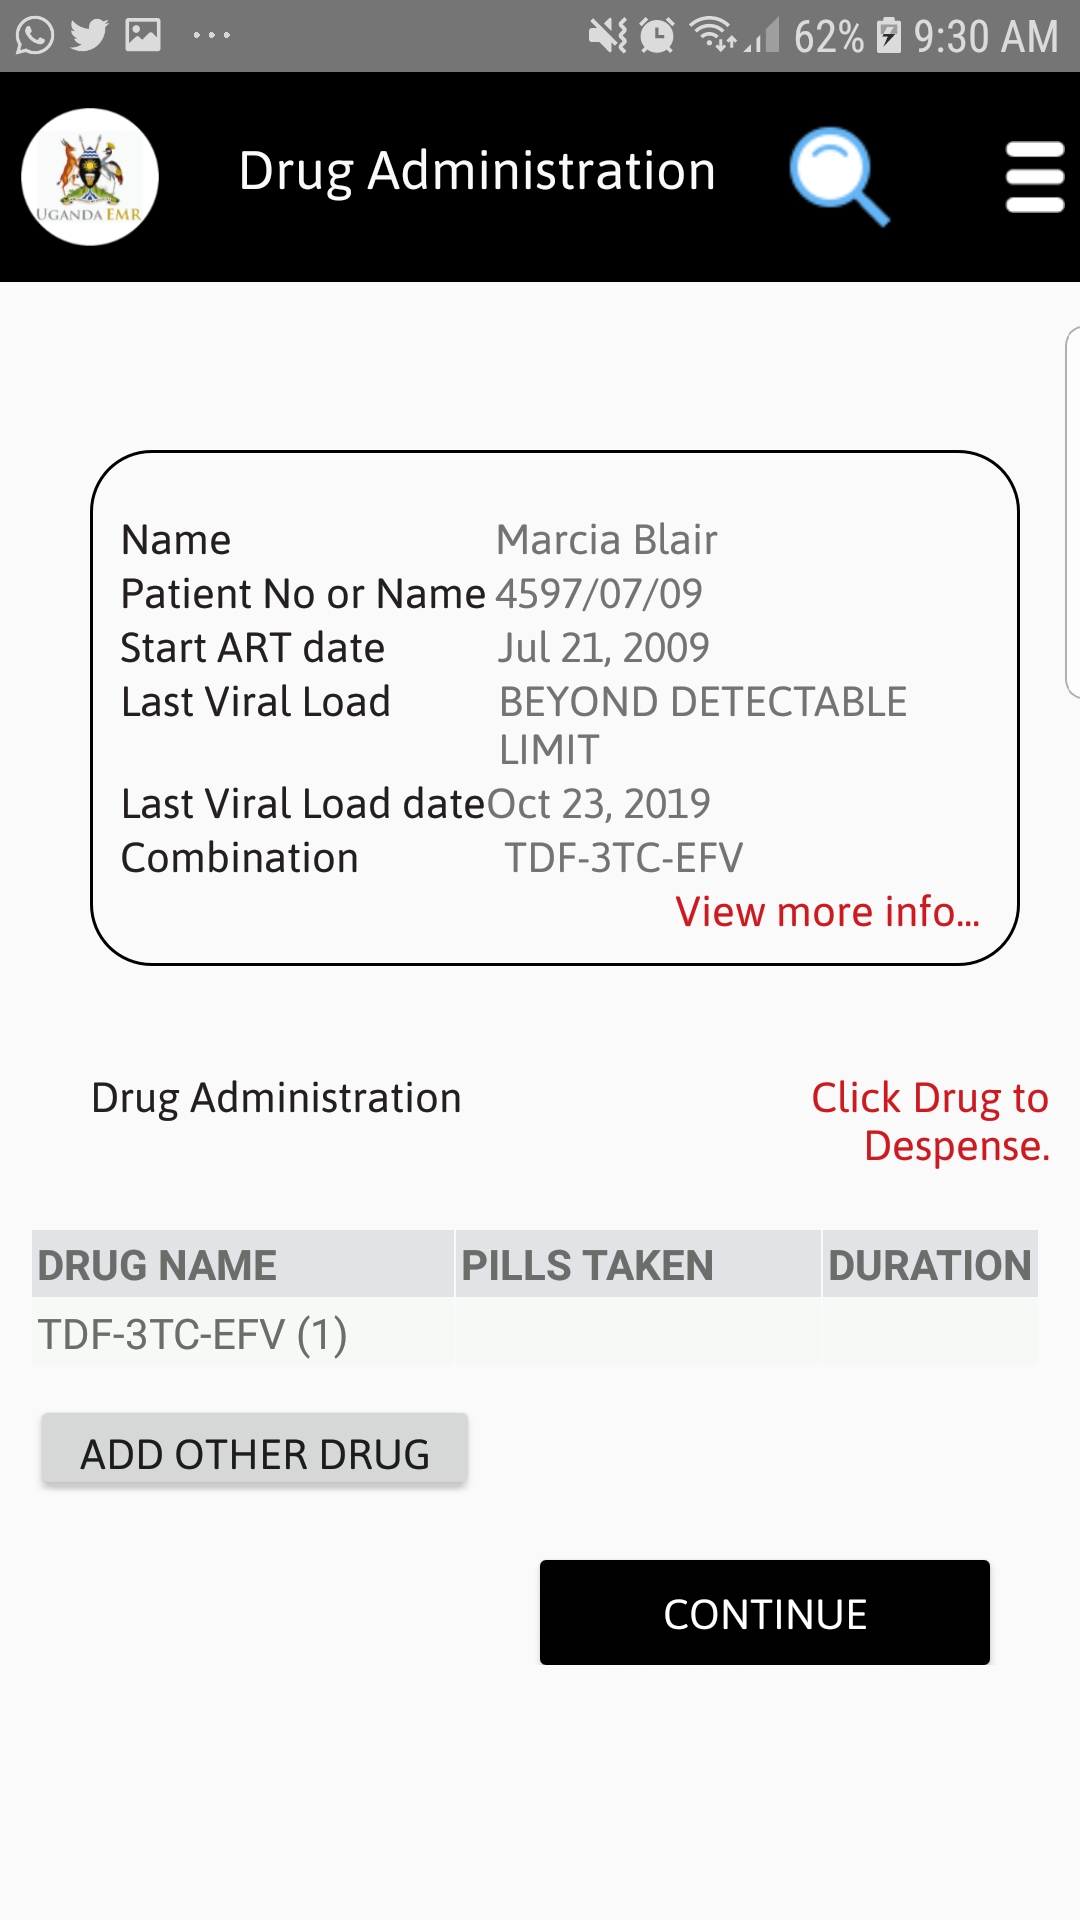Tap the Twitter notification icon
This screenshot has height=1920, width=1080.
click(x=90, y=36)
